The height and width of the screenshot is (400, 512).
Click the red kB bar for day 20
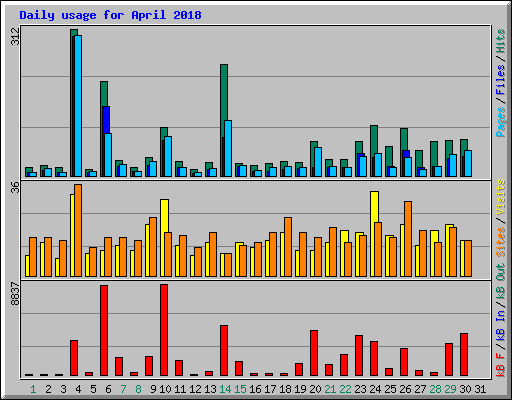coord(314,353)
